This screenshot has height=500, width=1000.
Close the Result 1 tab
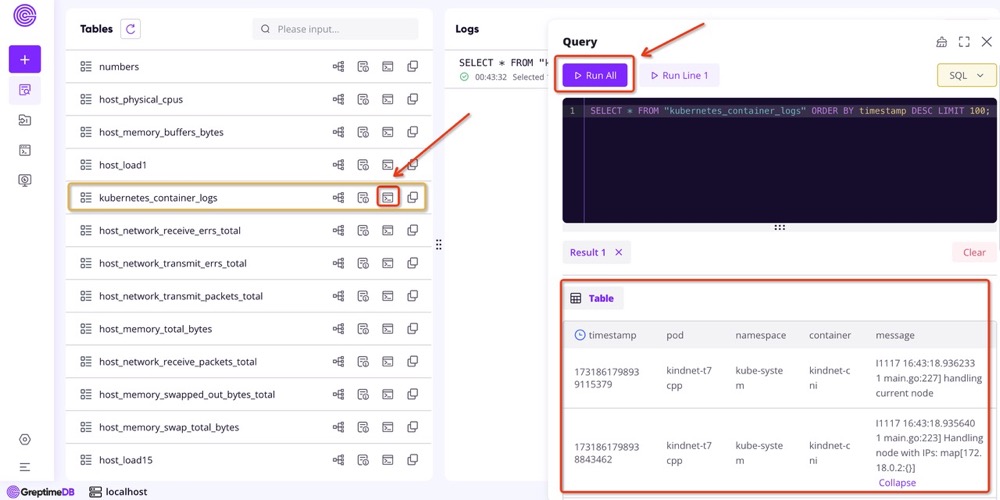coord(618,252)
